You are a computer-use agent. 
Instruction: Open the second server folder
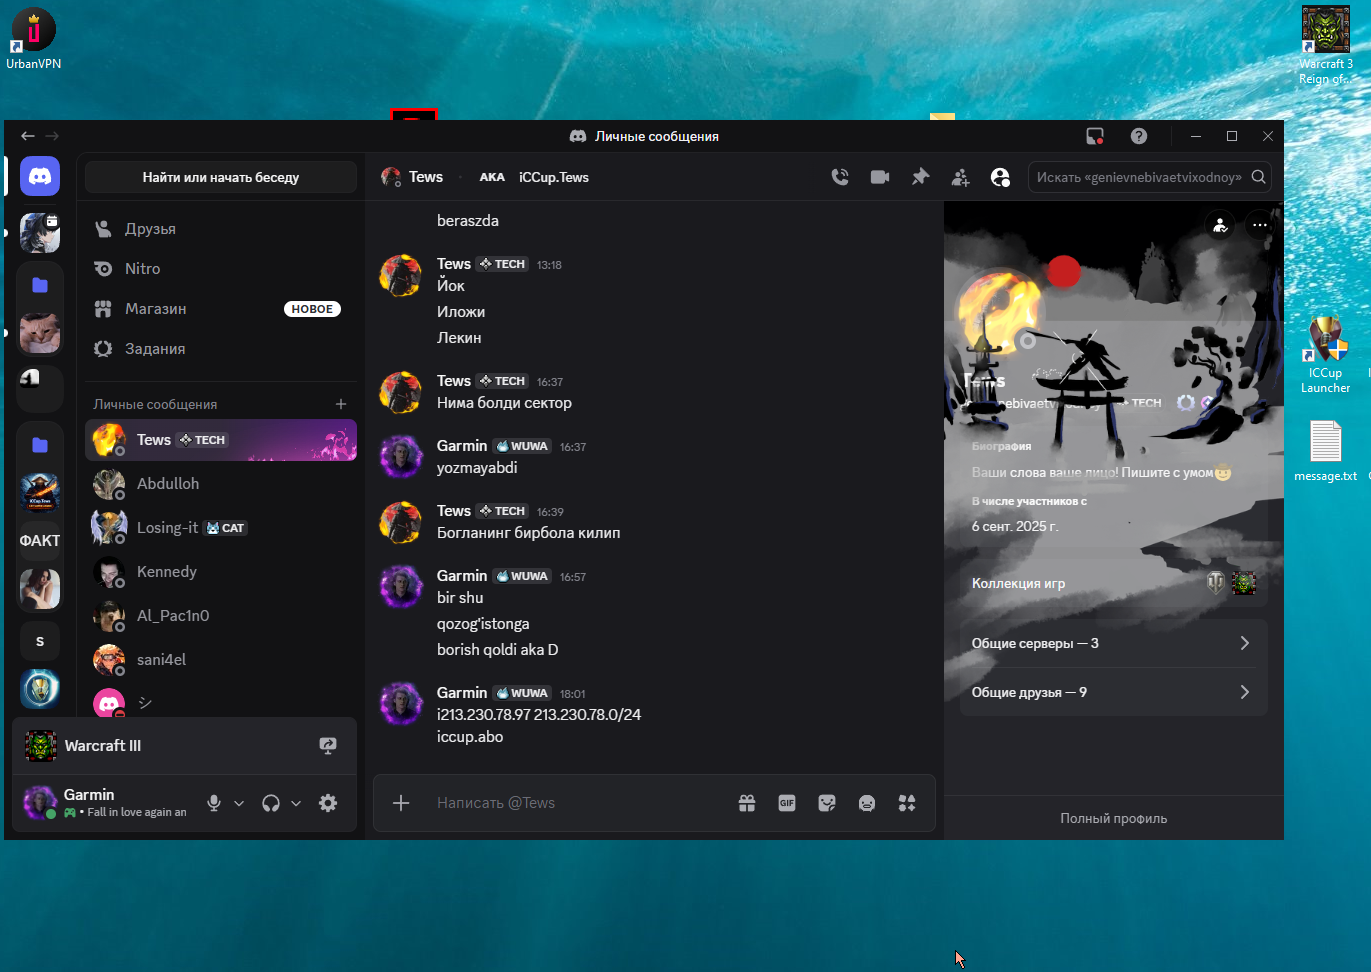(x=40, y=444)
